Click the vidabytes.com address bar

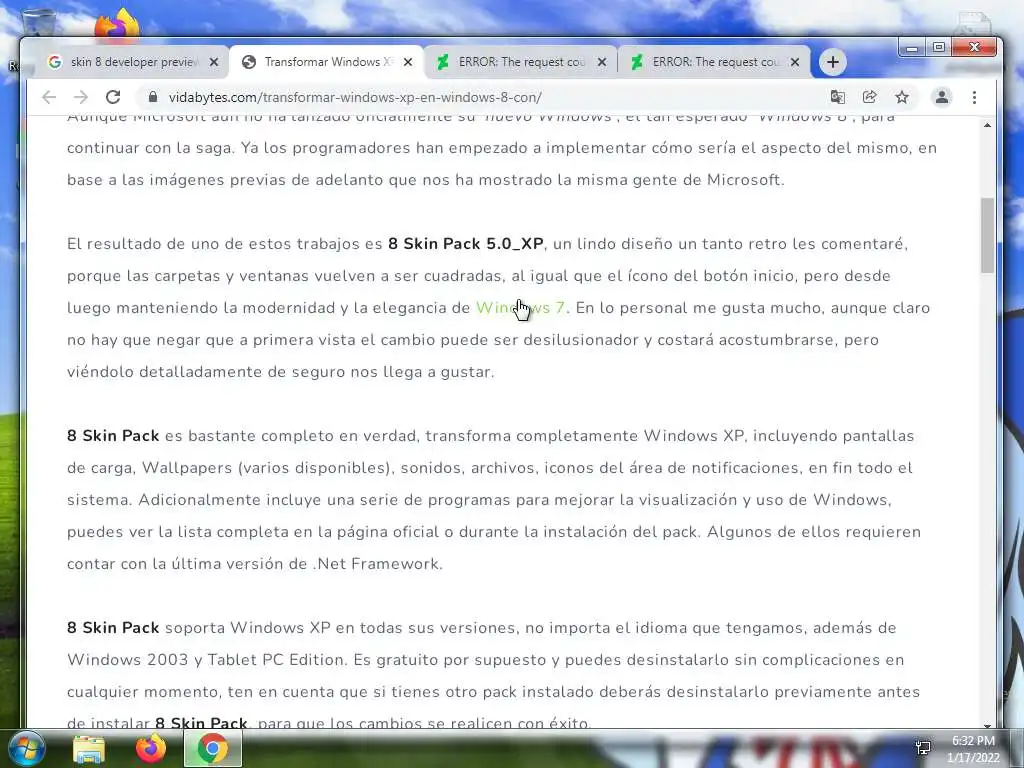483,97
